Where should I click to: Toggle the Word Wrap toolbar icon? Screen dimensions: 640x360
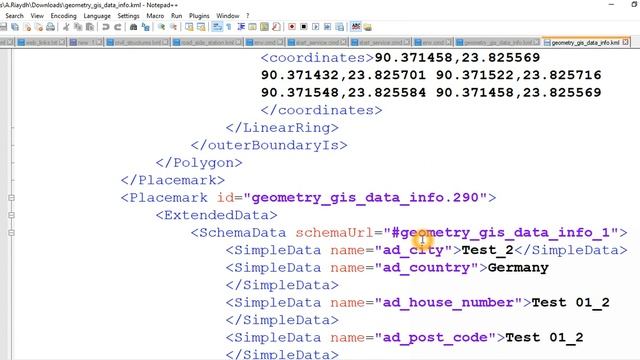217,27
